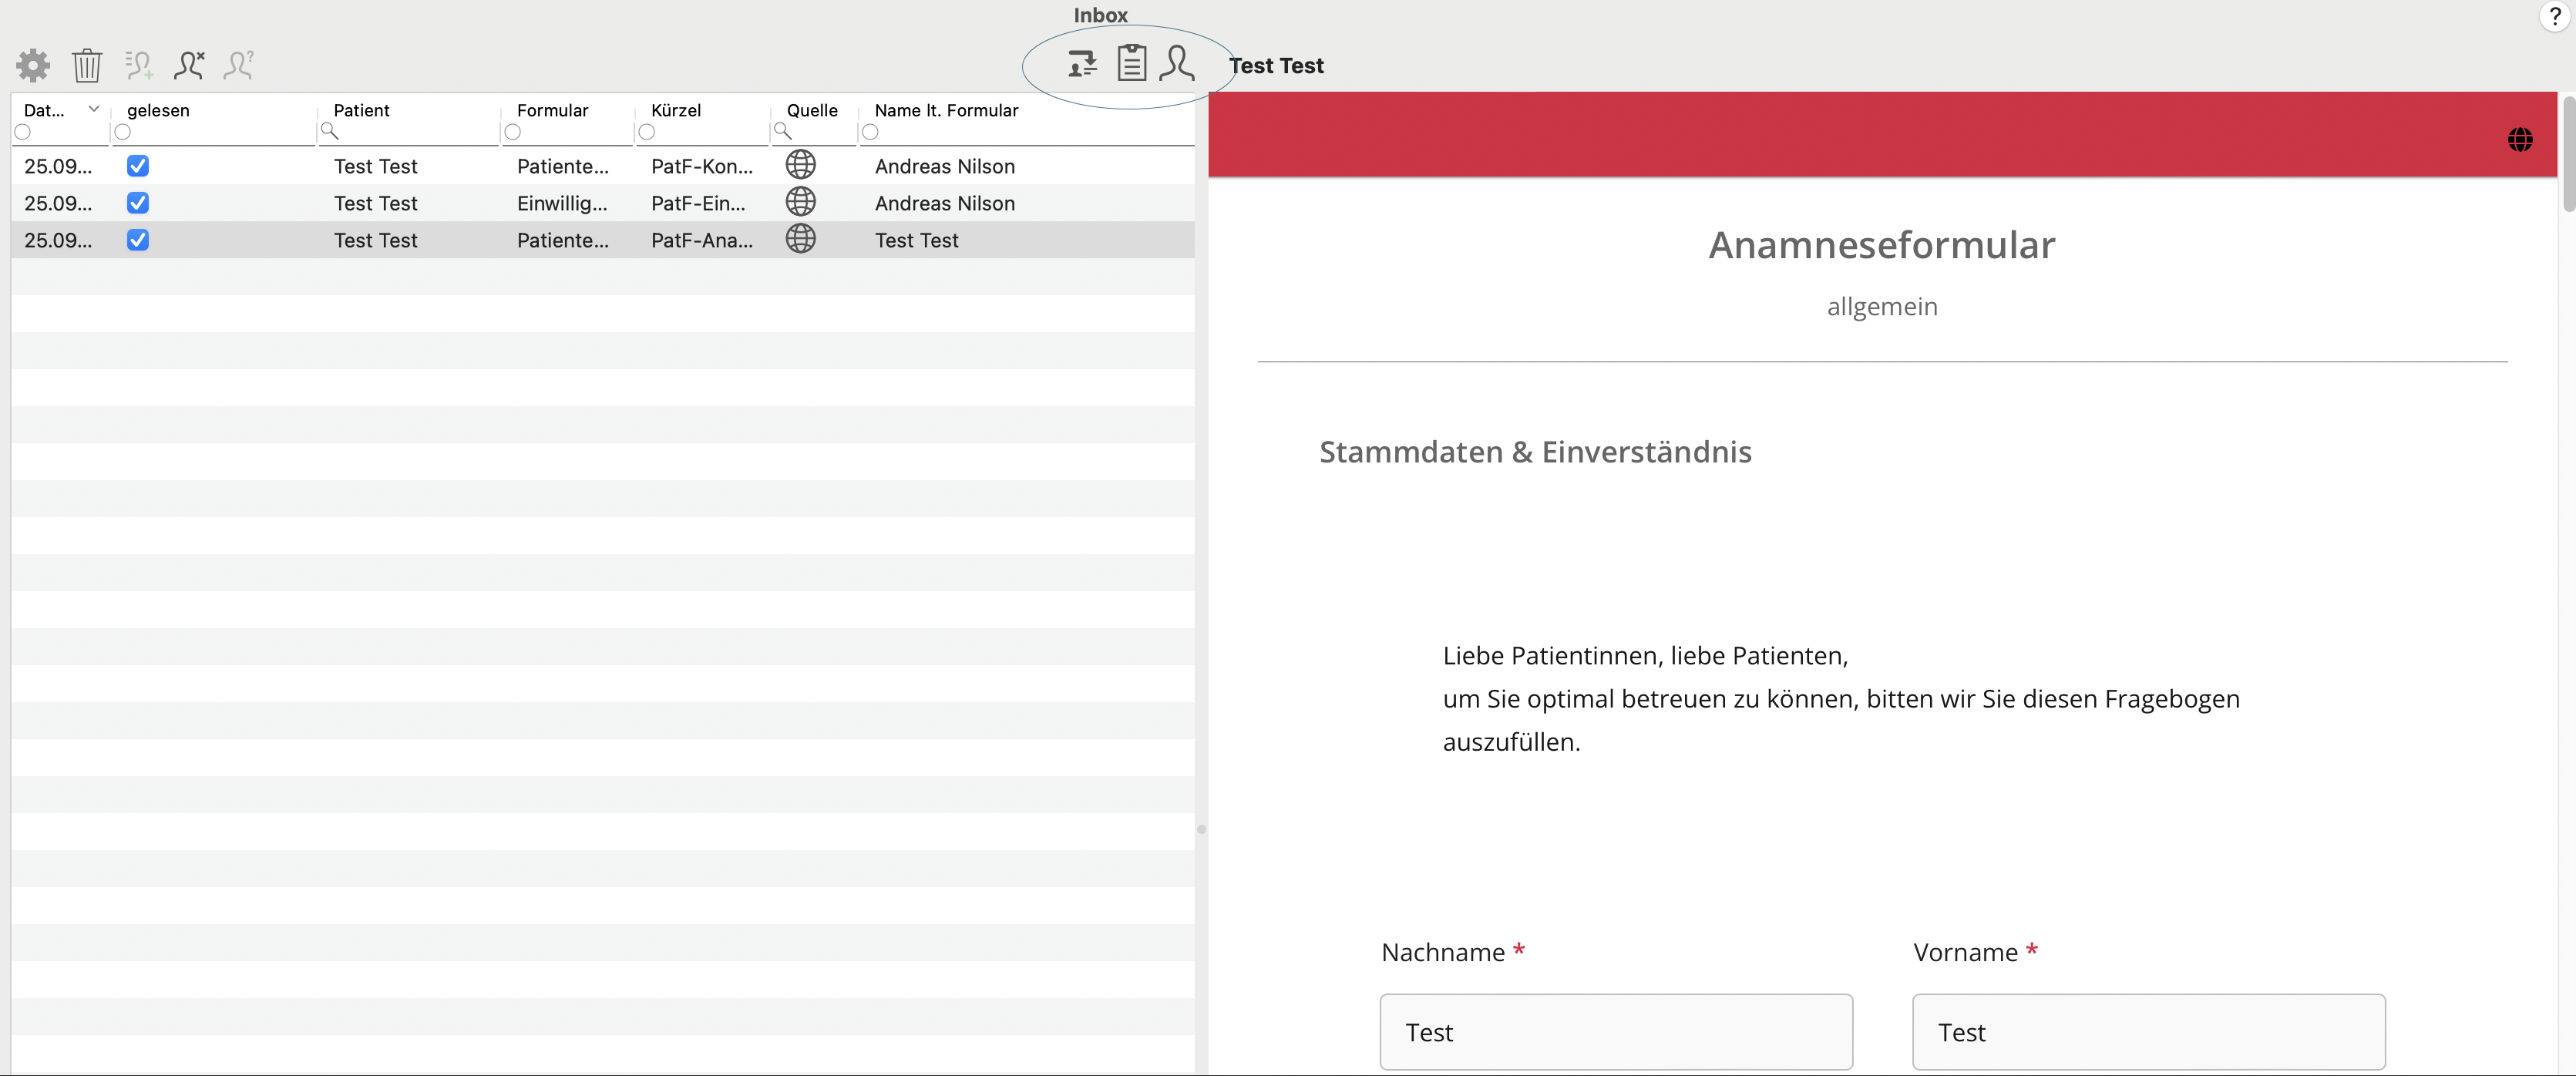Select Andreas Nilson in the PatF-Ein row
This screenshot has width=2576, height=1076.
point(944,203)
